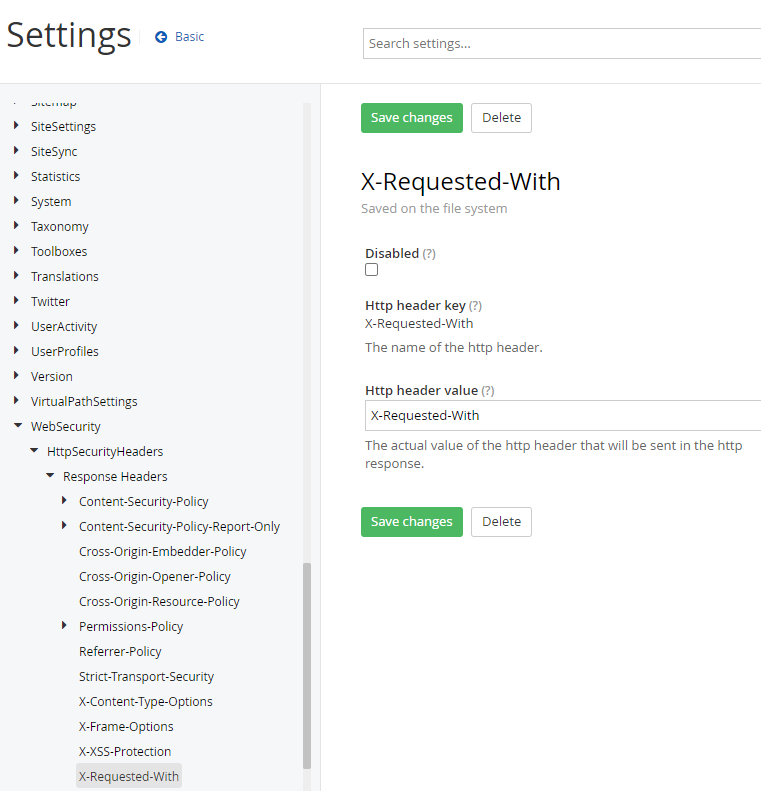Open help tooltip next to Disabled
Image resolution: width=761 pixels, height=791 pixels.
(429, 254)
